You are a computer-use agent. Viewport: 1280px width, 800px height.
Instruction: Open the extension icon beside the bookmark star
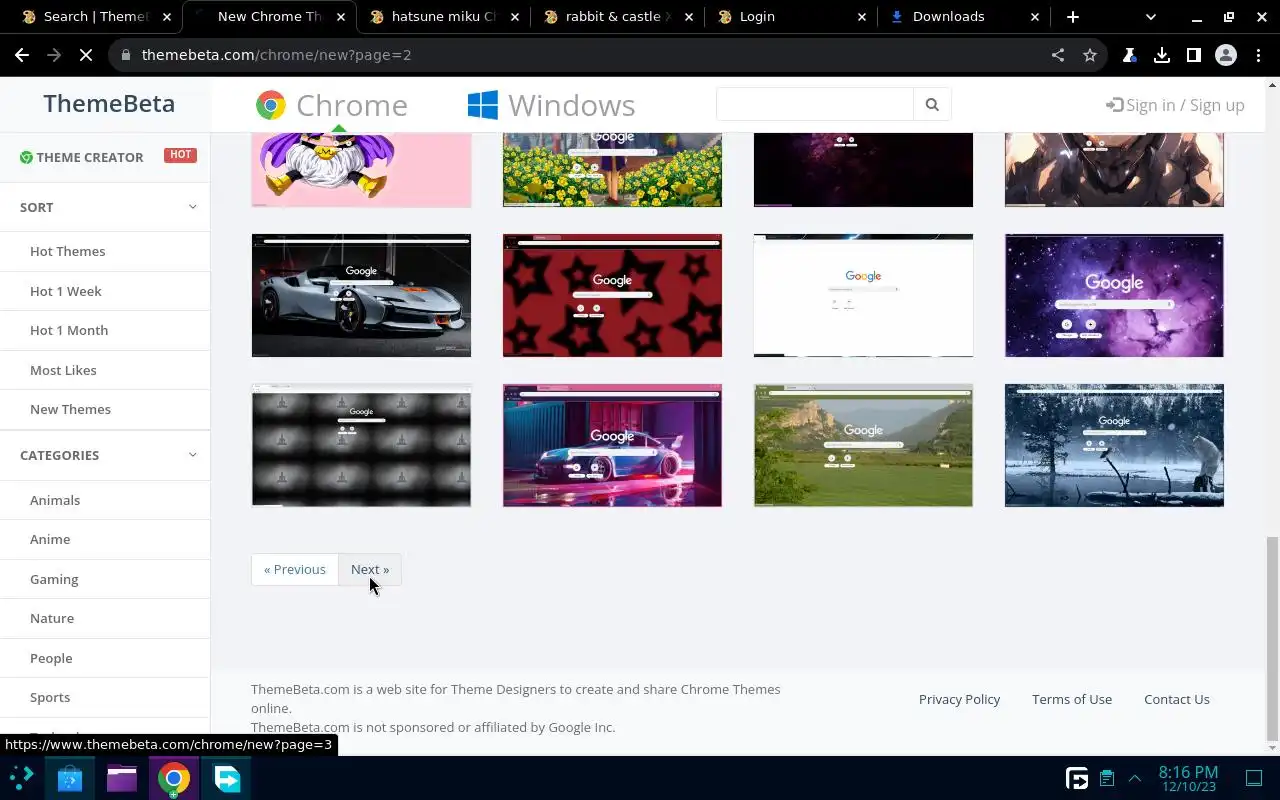coord(1130,55)
